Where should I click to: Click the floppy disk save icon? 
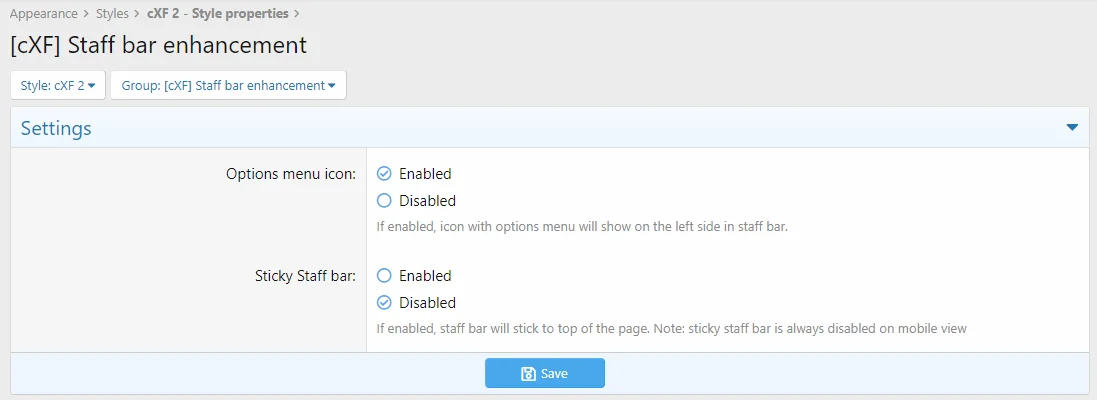tap(528, 374)
